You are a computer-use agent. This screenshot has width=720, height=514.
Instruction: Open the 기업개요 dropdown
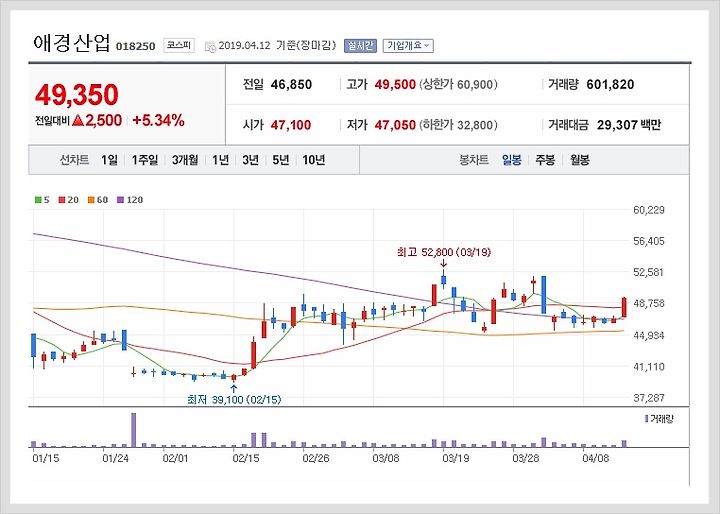coord(408,45)
